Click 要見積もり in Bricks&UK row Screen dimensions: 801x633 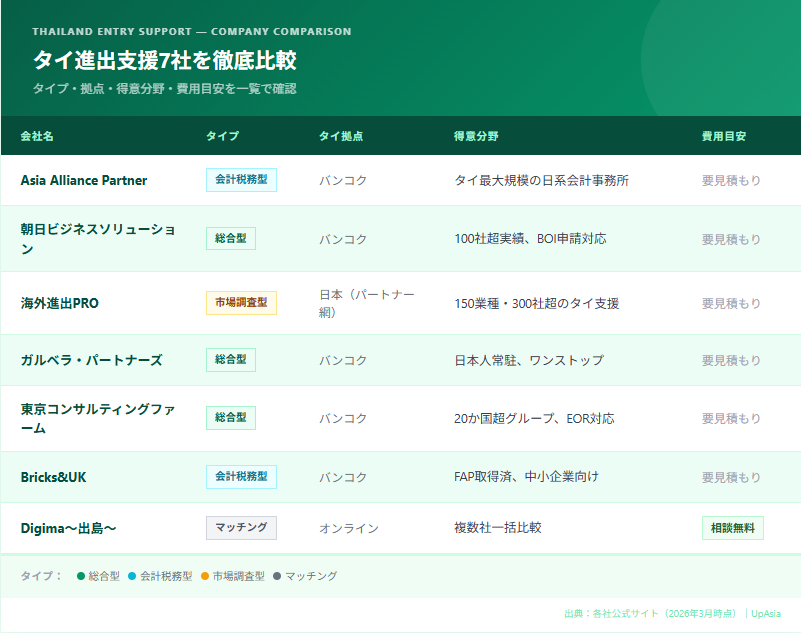731,477
